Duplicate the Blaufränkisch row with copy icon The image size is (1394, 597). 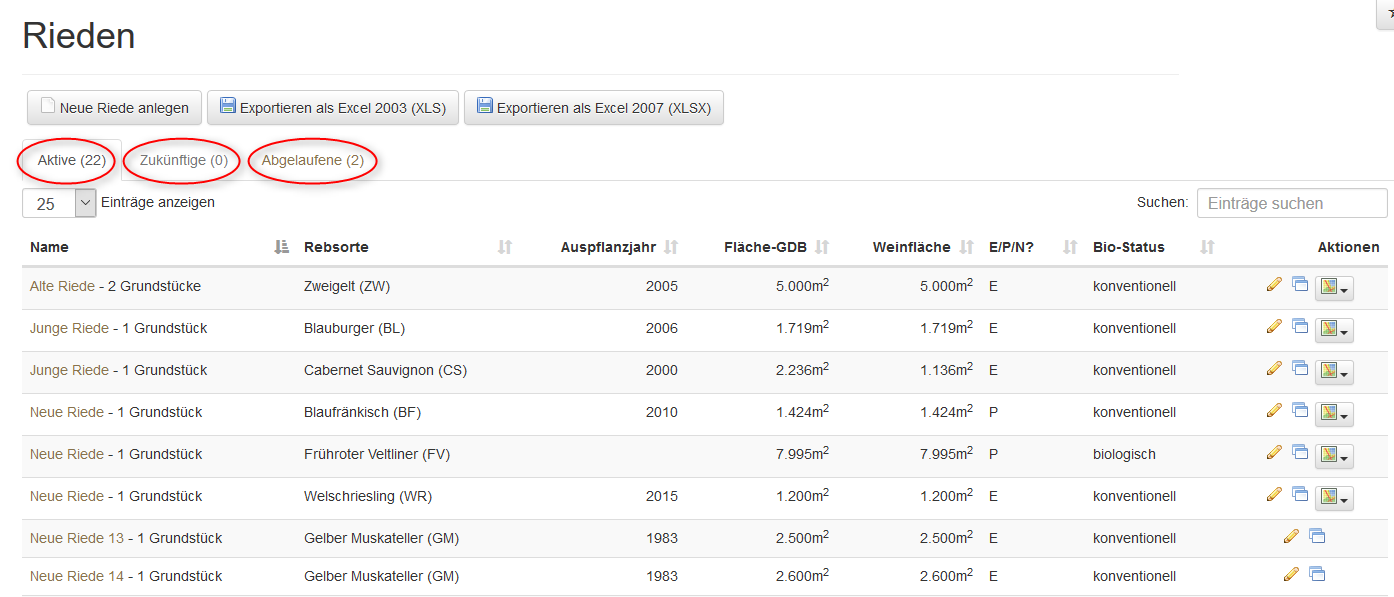pyautogui.click(x=1300, y=410)
